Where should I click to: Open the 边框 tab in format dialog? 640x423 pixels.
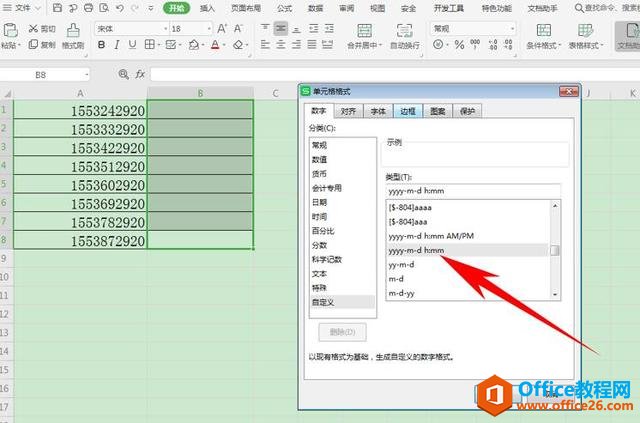coord(407,111)
